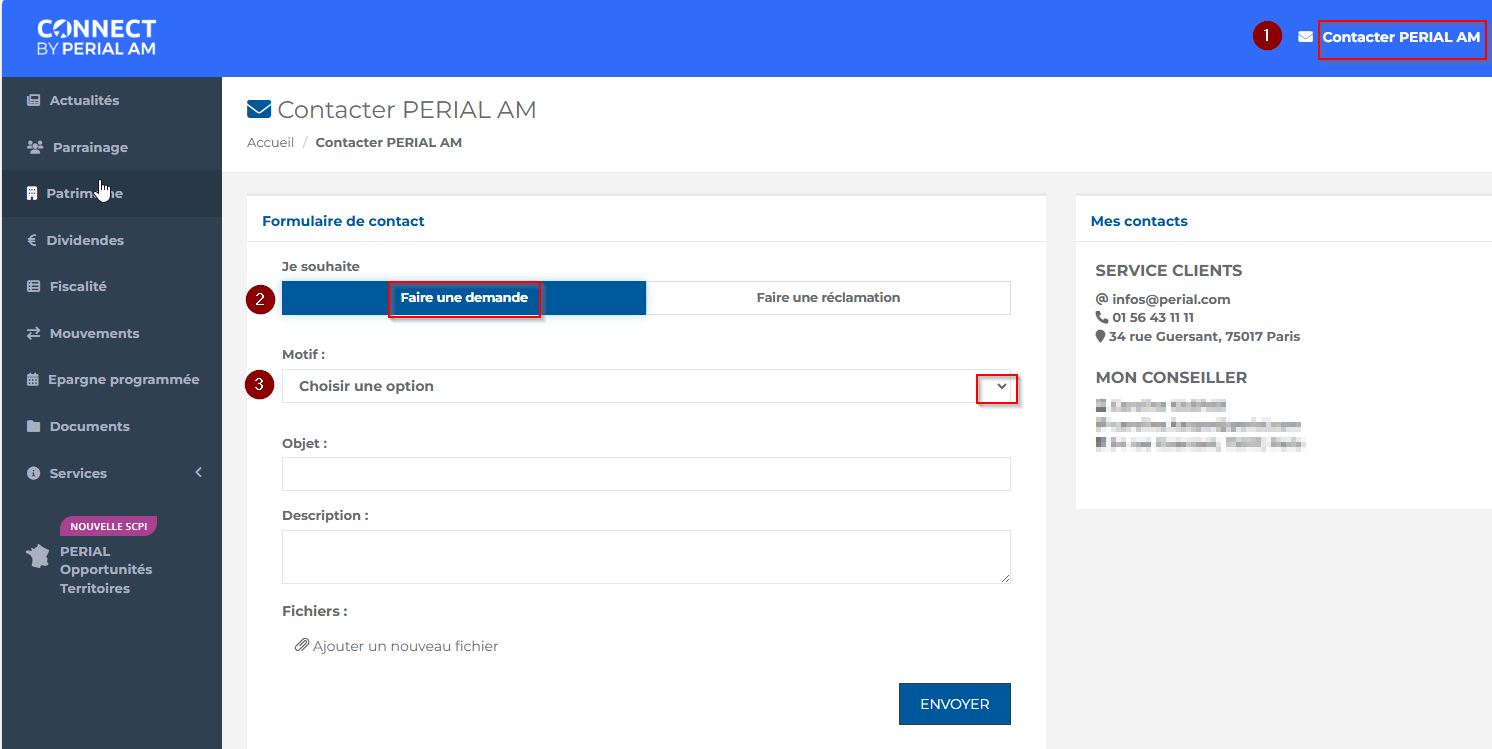Click the CONNECT by PERIAL AM logo
The height and width of the screenshot is (749, 1492).
[x=96, y=37]
